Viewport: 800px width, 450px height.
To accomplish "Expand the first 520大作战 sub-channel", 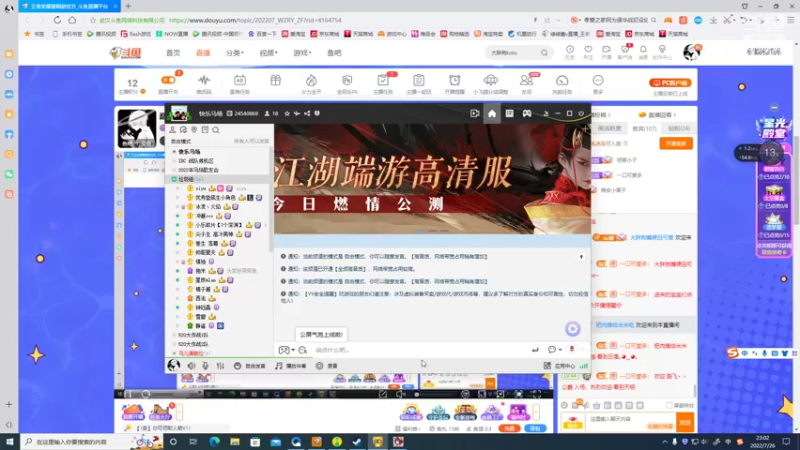I will (174, 335).
